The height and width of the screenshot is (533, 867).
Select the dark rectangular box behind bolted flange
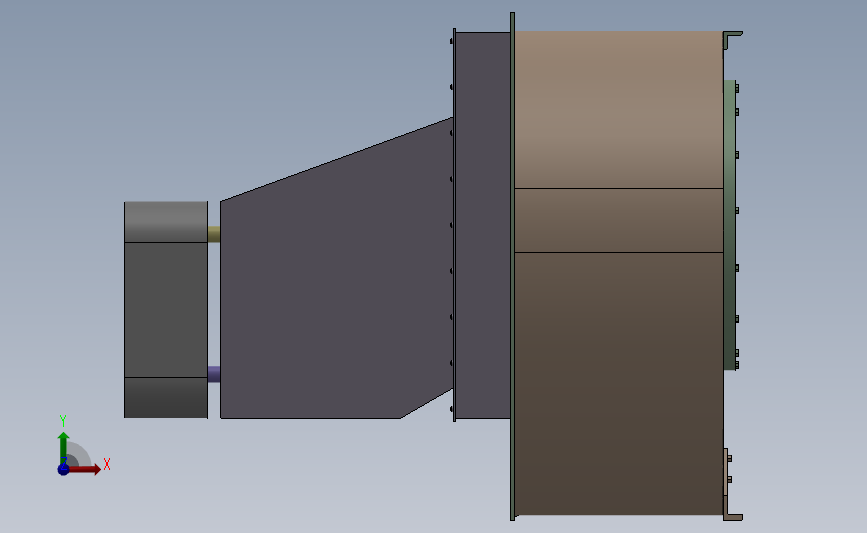click(x=483, y=225)
